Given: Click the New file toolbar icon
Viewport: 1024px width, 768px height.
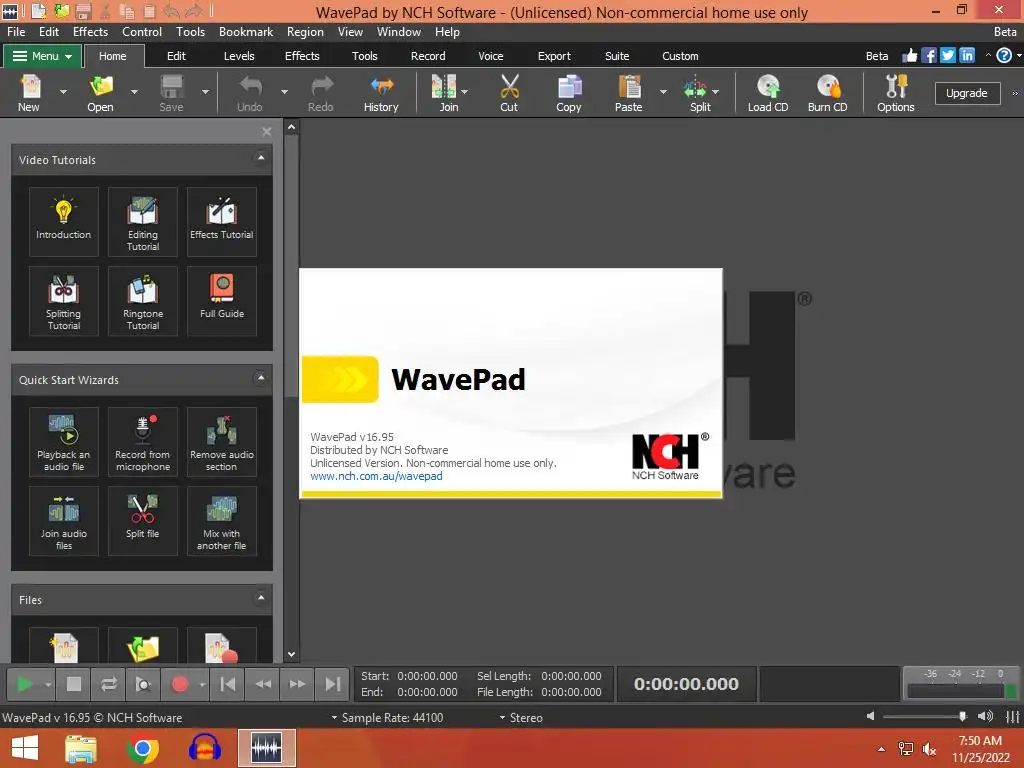Looking at the screenshot, I should pyautogui.click(x=29, y=93).
